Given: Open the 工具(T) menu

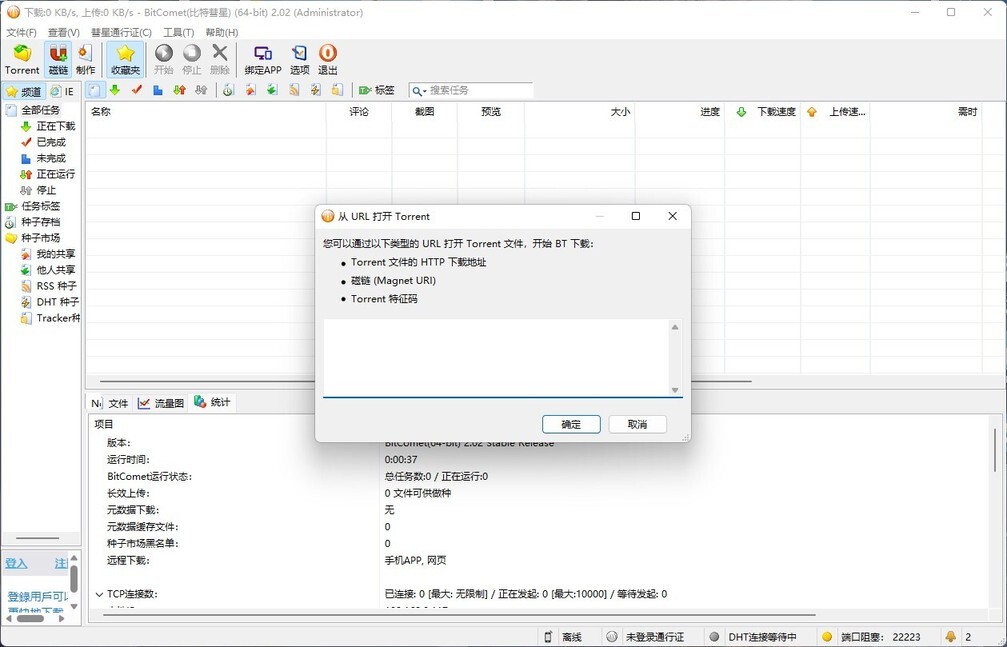Looking at the screenshot, I should pyautogui.click(x=179, y=32).
